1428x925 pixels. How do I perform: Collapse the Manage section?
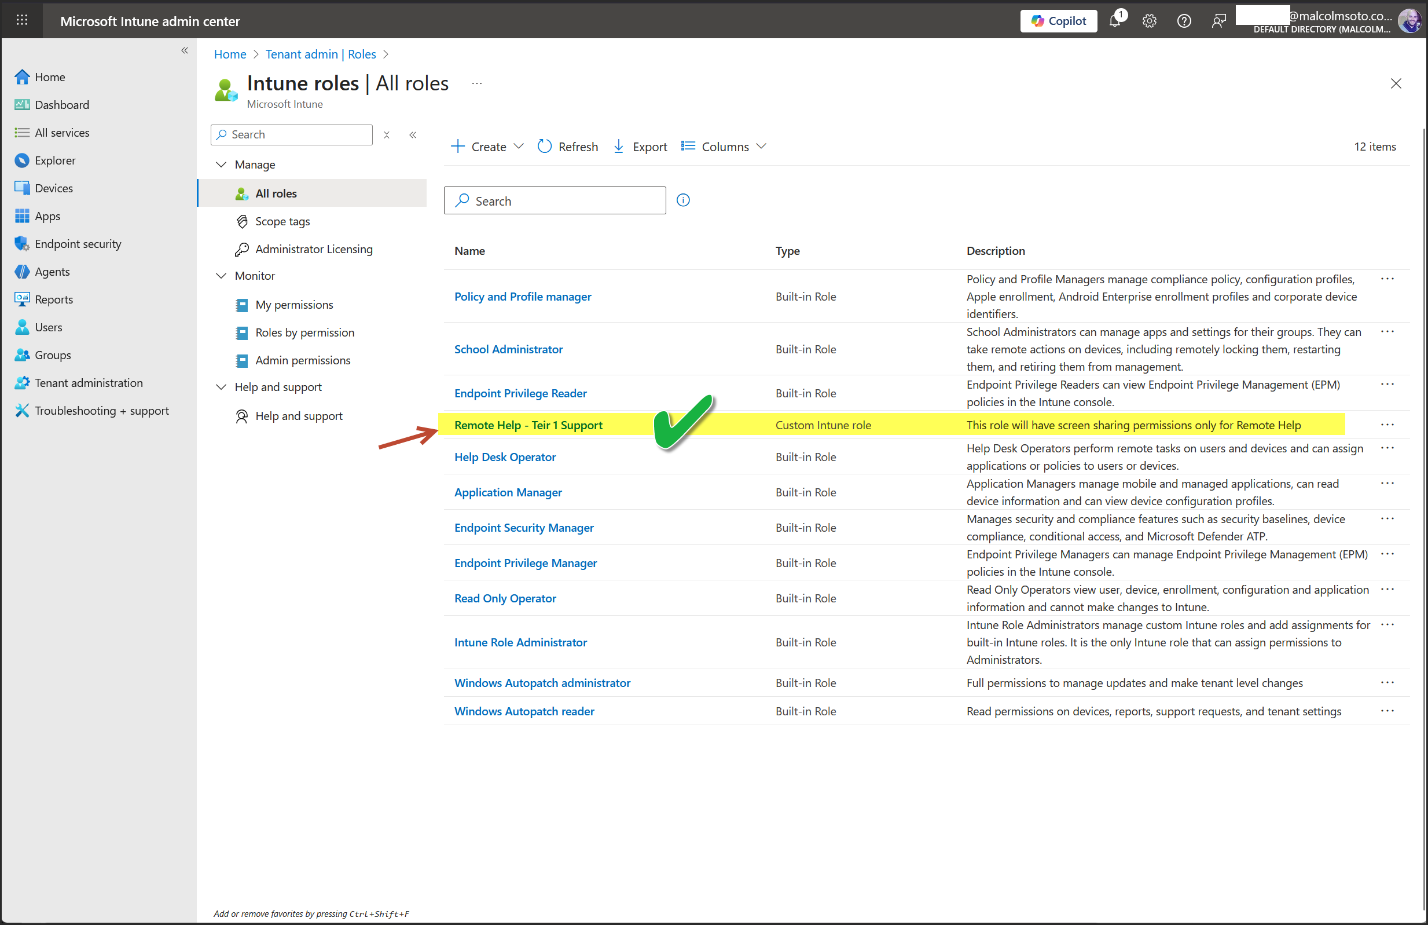pos(221,165)
